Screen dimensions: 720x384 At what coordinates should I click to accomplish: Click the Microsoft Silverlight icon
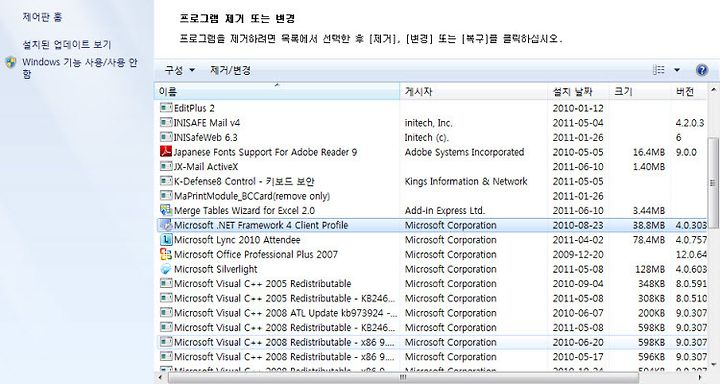click(166, 269)
